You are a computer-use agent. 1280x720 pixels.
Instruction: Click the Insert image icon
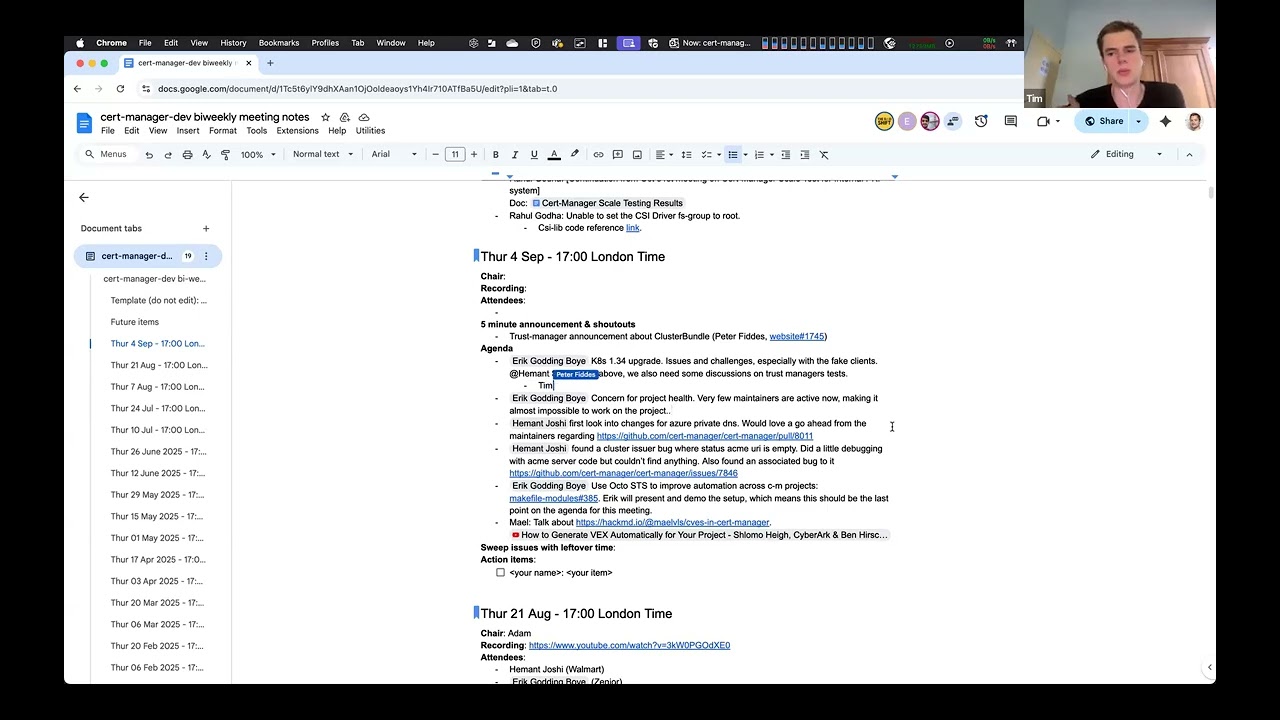click(x=637, y=154)
